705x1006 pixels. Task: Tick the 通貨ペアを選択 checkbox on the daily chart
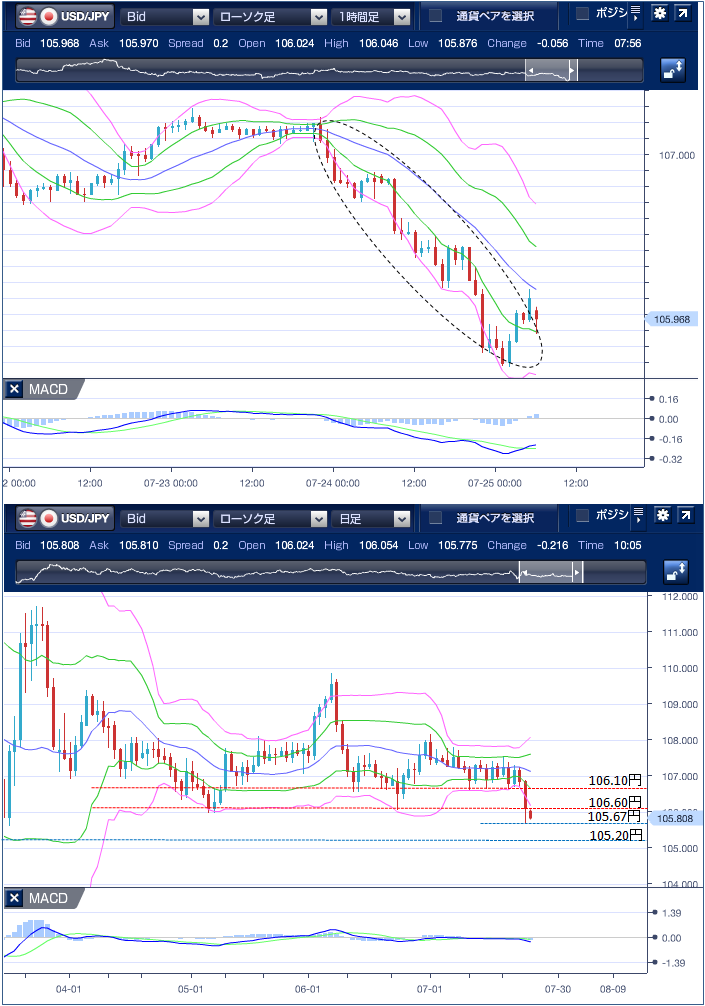click(436, 518)
